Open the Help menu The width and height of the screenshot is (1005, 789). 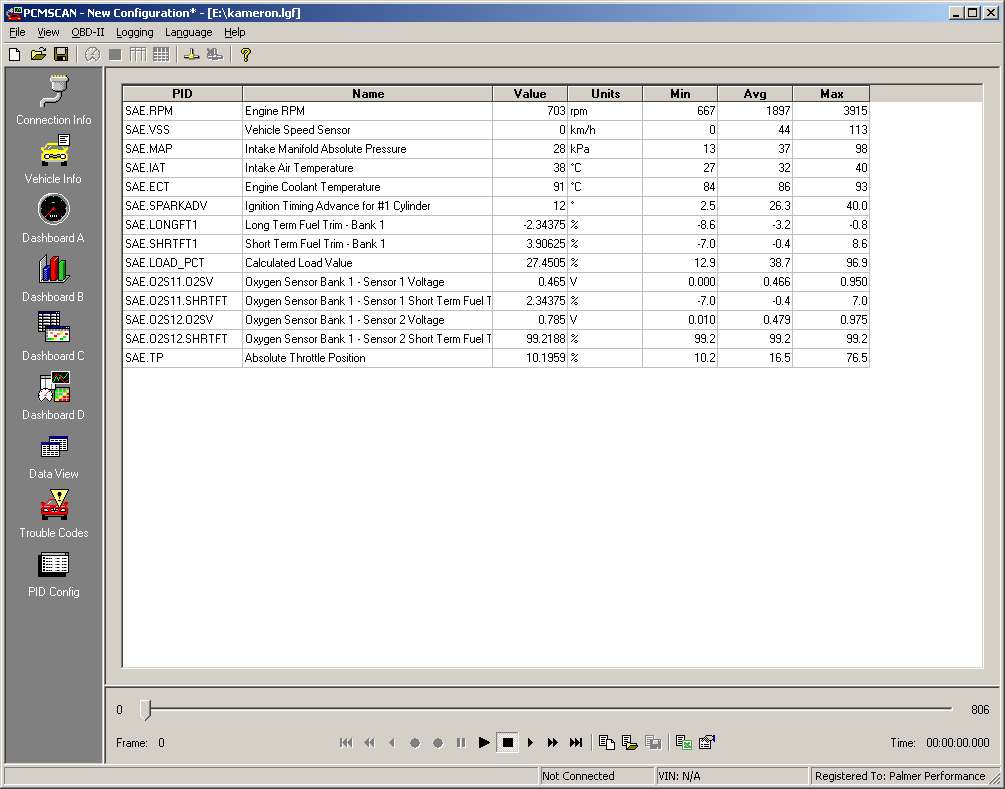[235, 32]
